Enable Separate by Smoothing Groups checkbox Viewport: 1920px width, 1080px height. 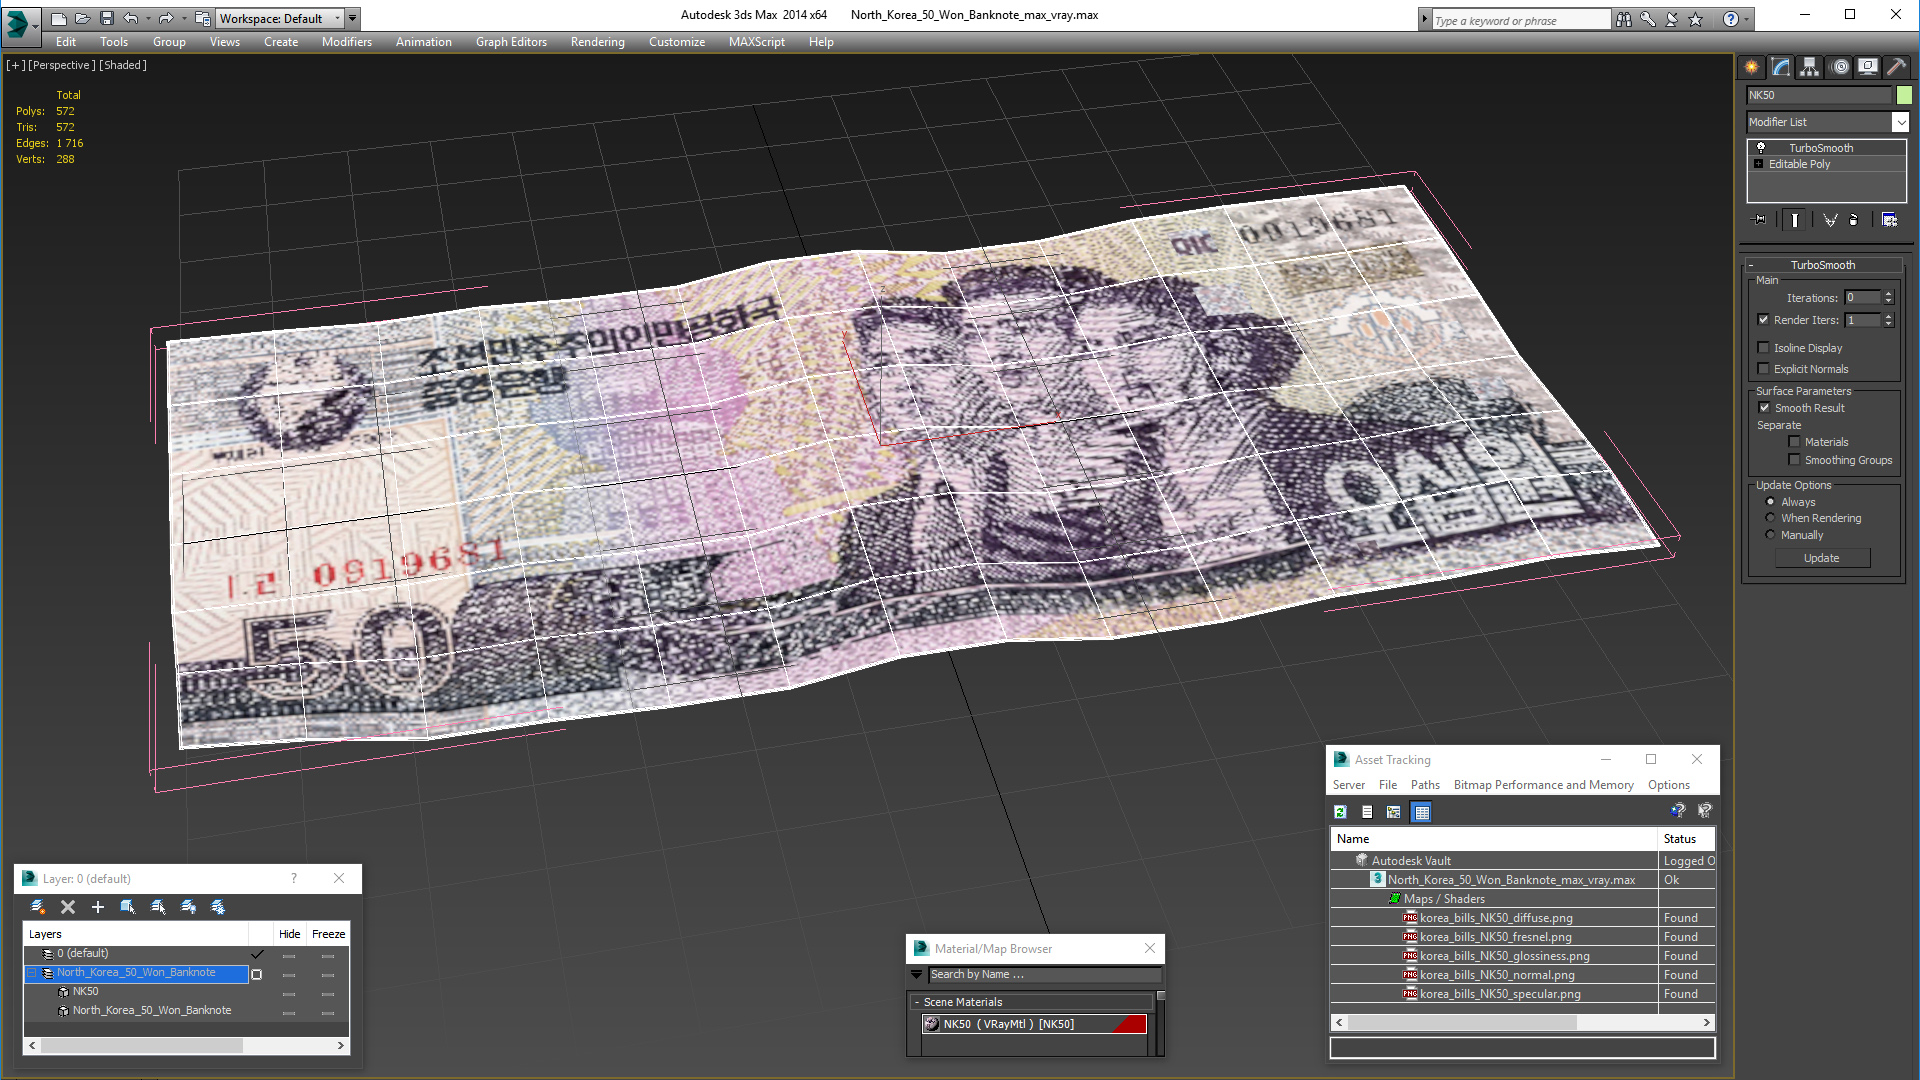1794,460
